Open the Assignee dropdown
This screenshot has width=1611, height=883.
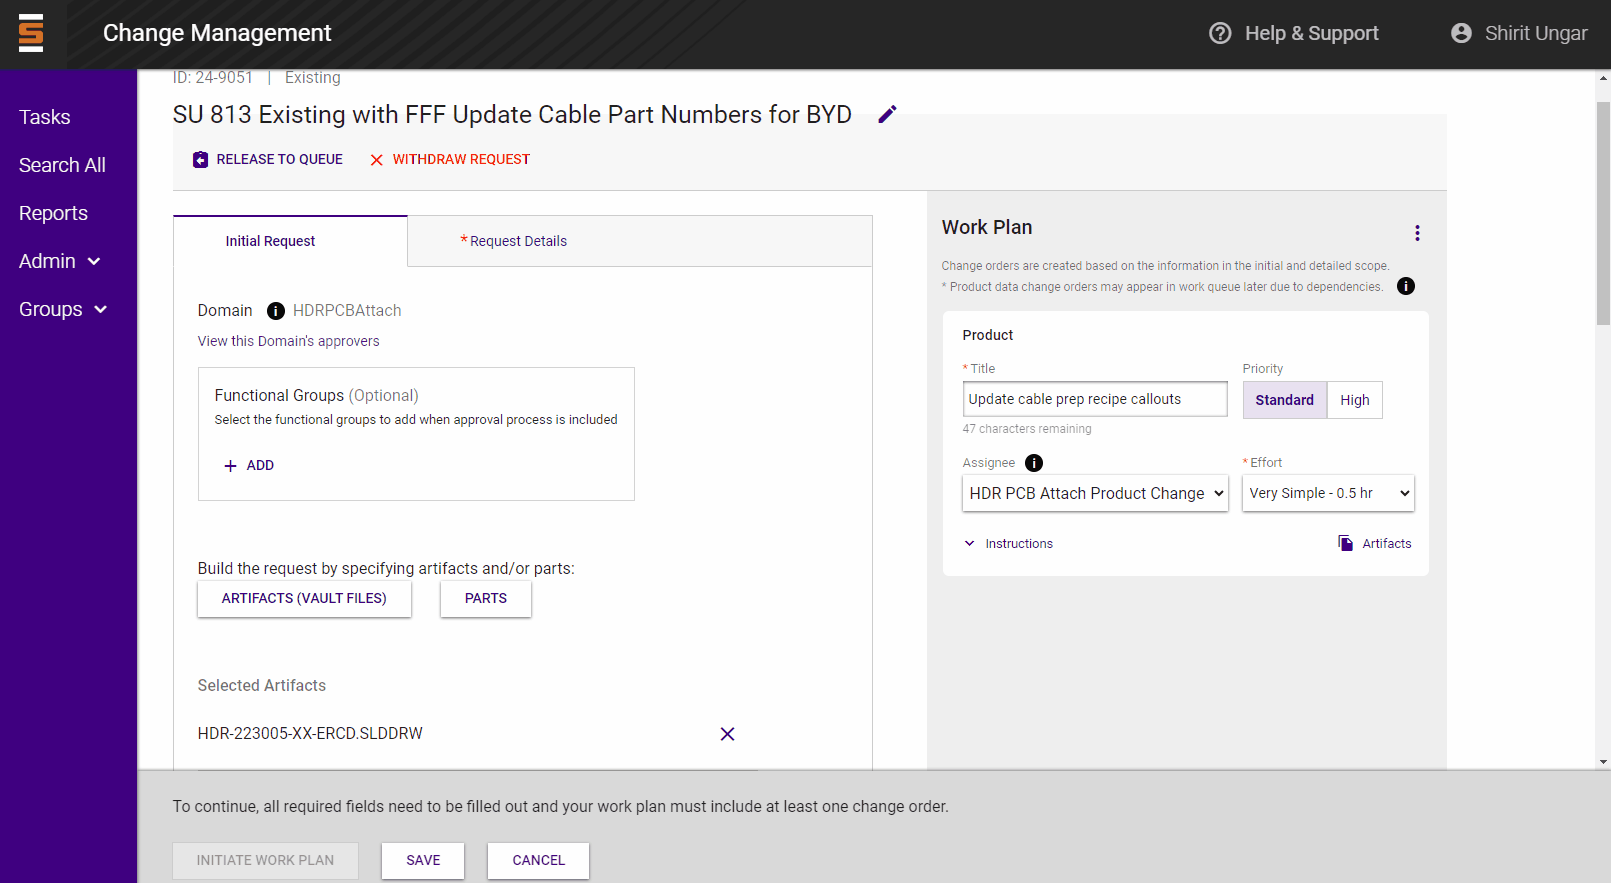(1095, 493)
